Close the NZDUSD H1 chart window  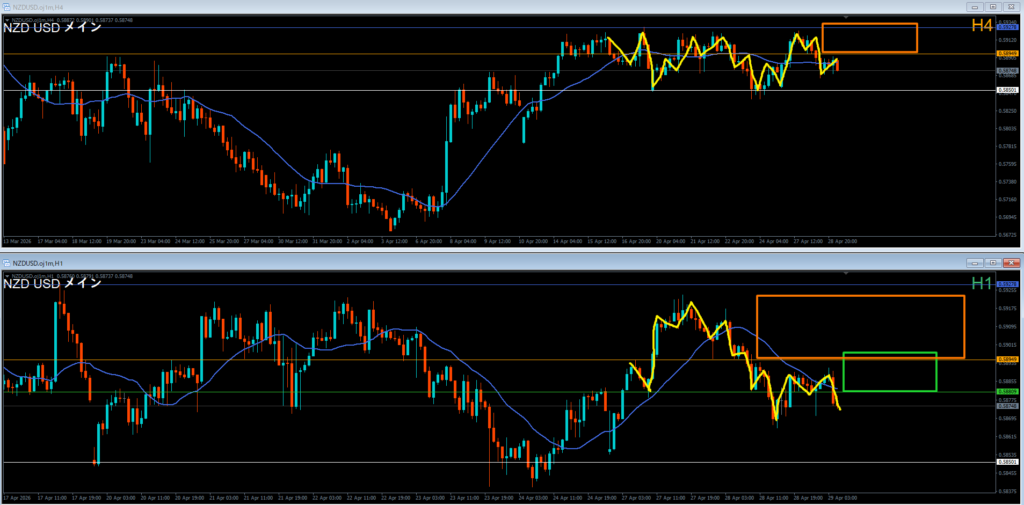[1010, 263]
